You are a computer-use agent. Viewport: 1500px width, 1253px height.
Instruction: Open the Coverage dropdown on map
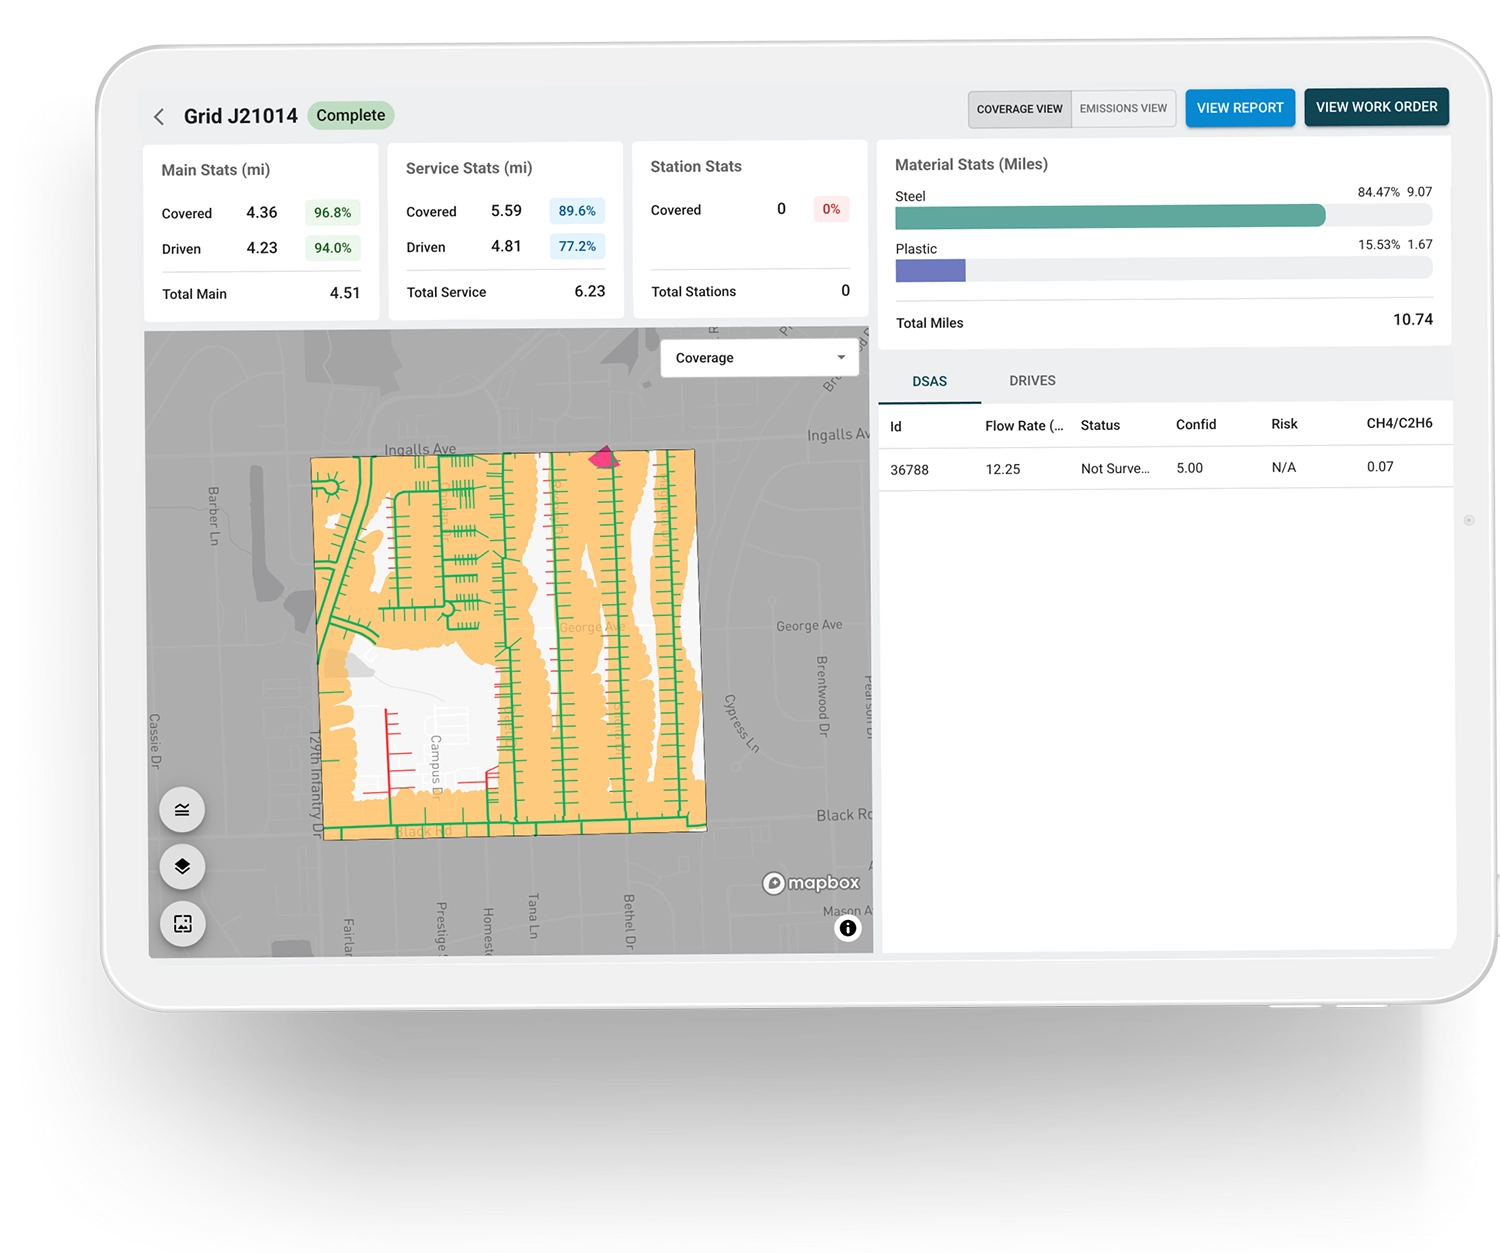point(759,358)
